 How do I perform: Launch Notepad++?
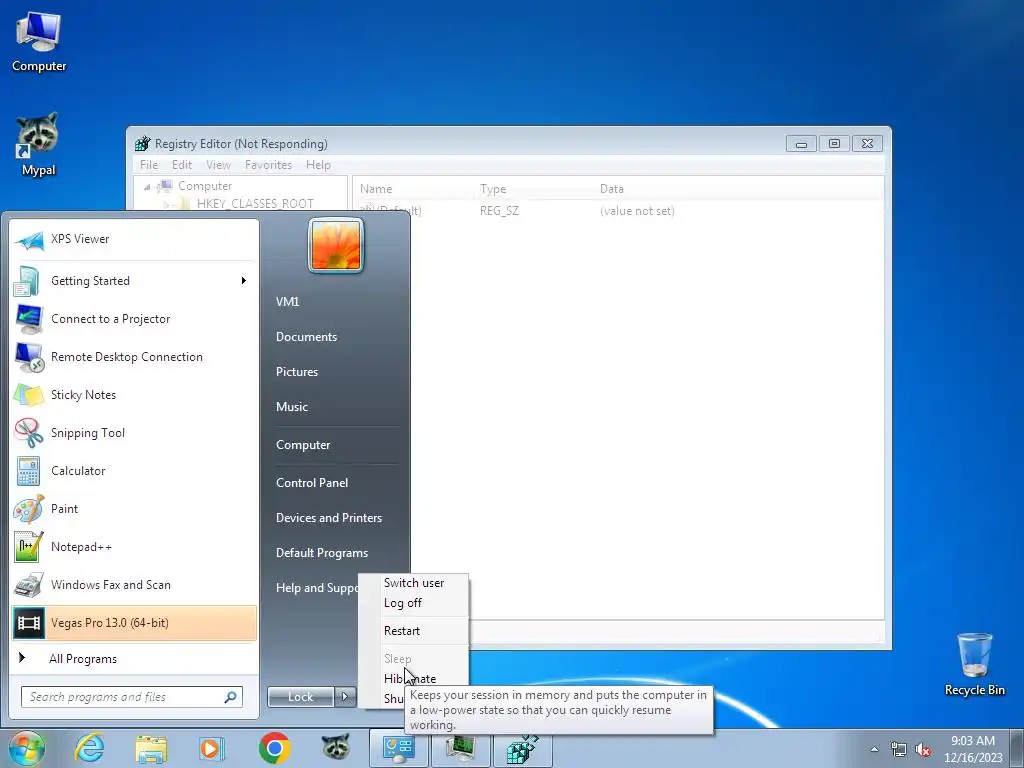tap(133, 547)
